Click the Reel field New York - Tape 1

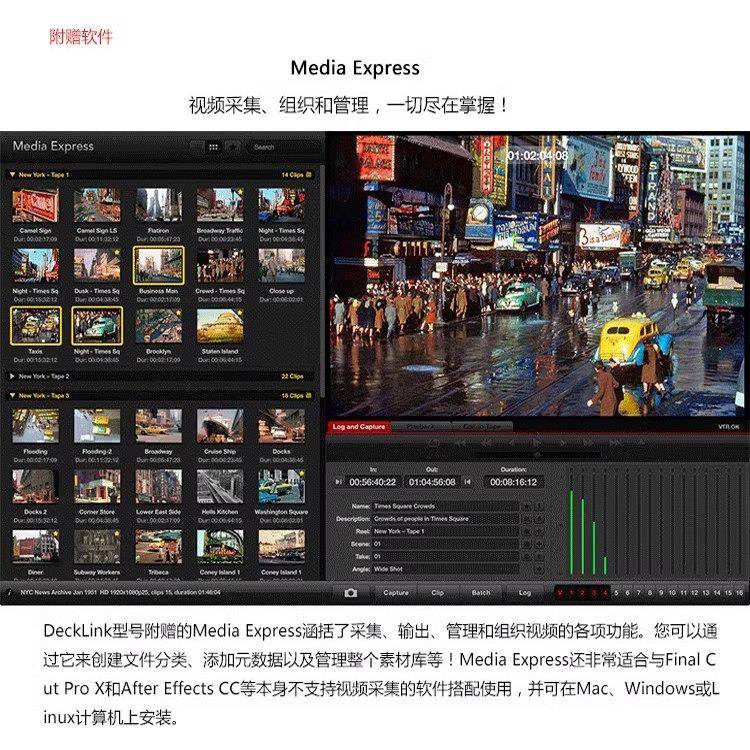[x=445, y=531]
